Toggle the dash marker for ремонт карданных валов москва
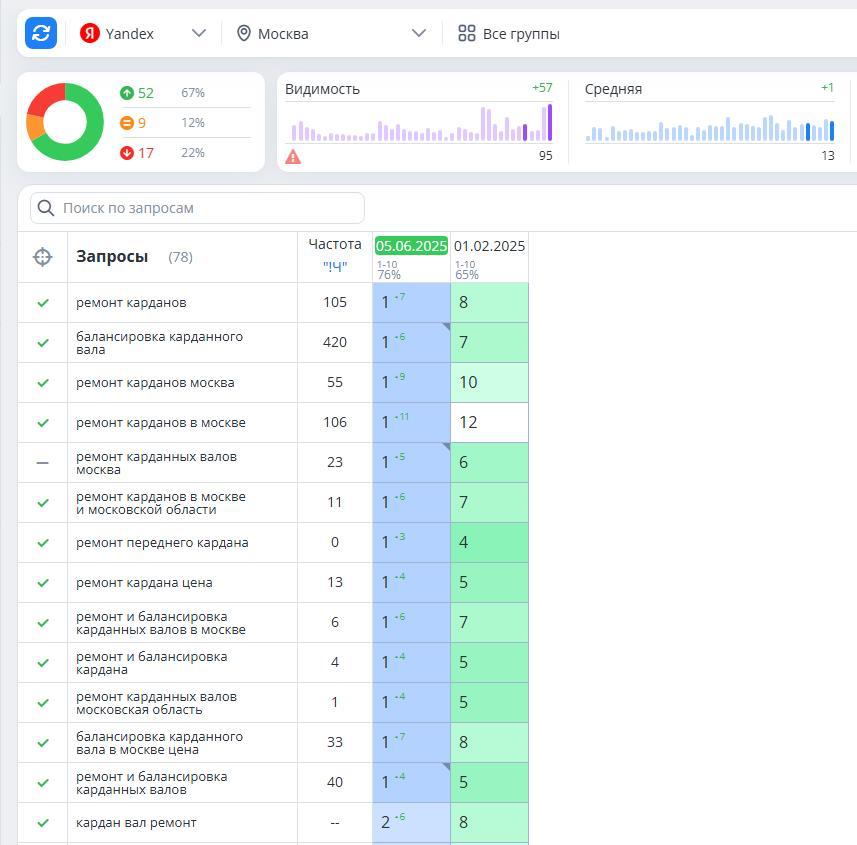Image resolution: width=857 pixels, height=845 pixels. pos(43,462)
